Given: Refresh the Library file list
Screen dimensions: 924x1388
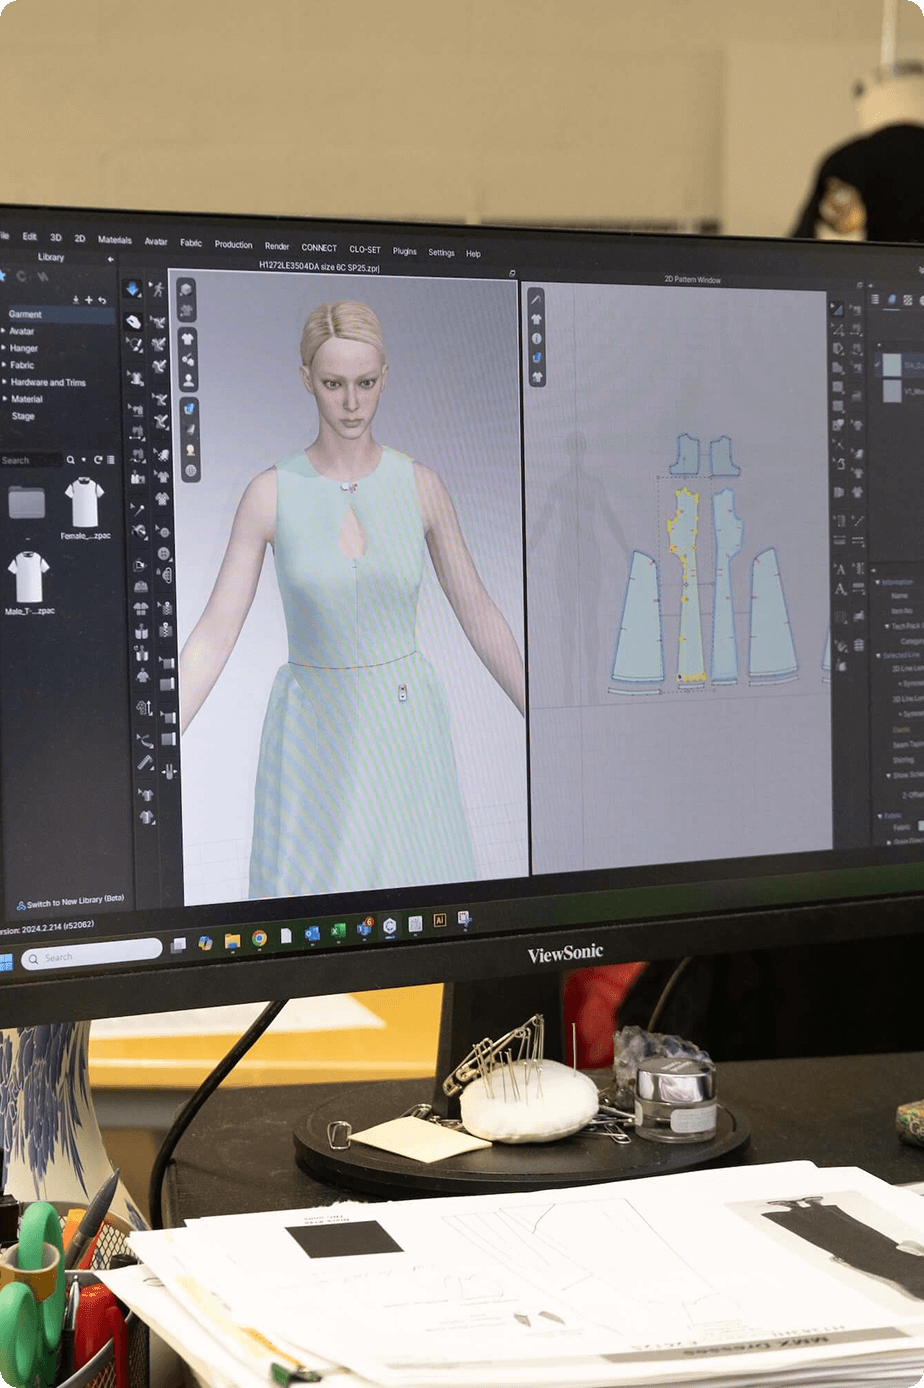Looking at the screenshot, I should (97, 460).
